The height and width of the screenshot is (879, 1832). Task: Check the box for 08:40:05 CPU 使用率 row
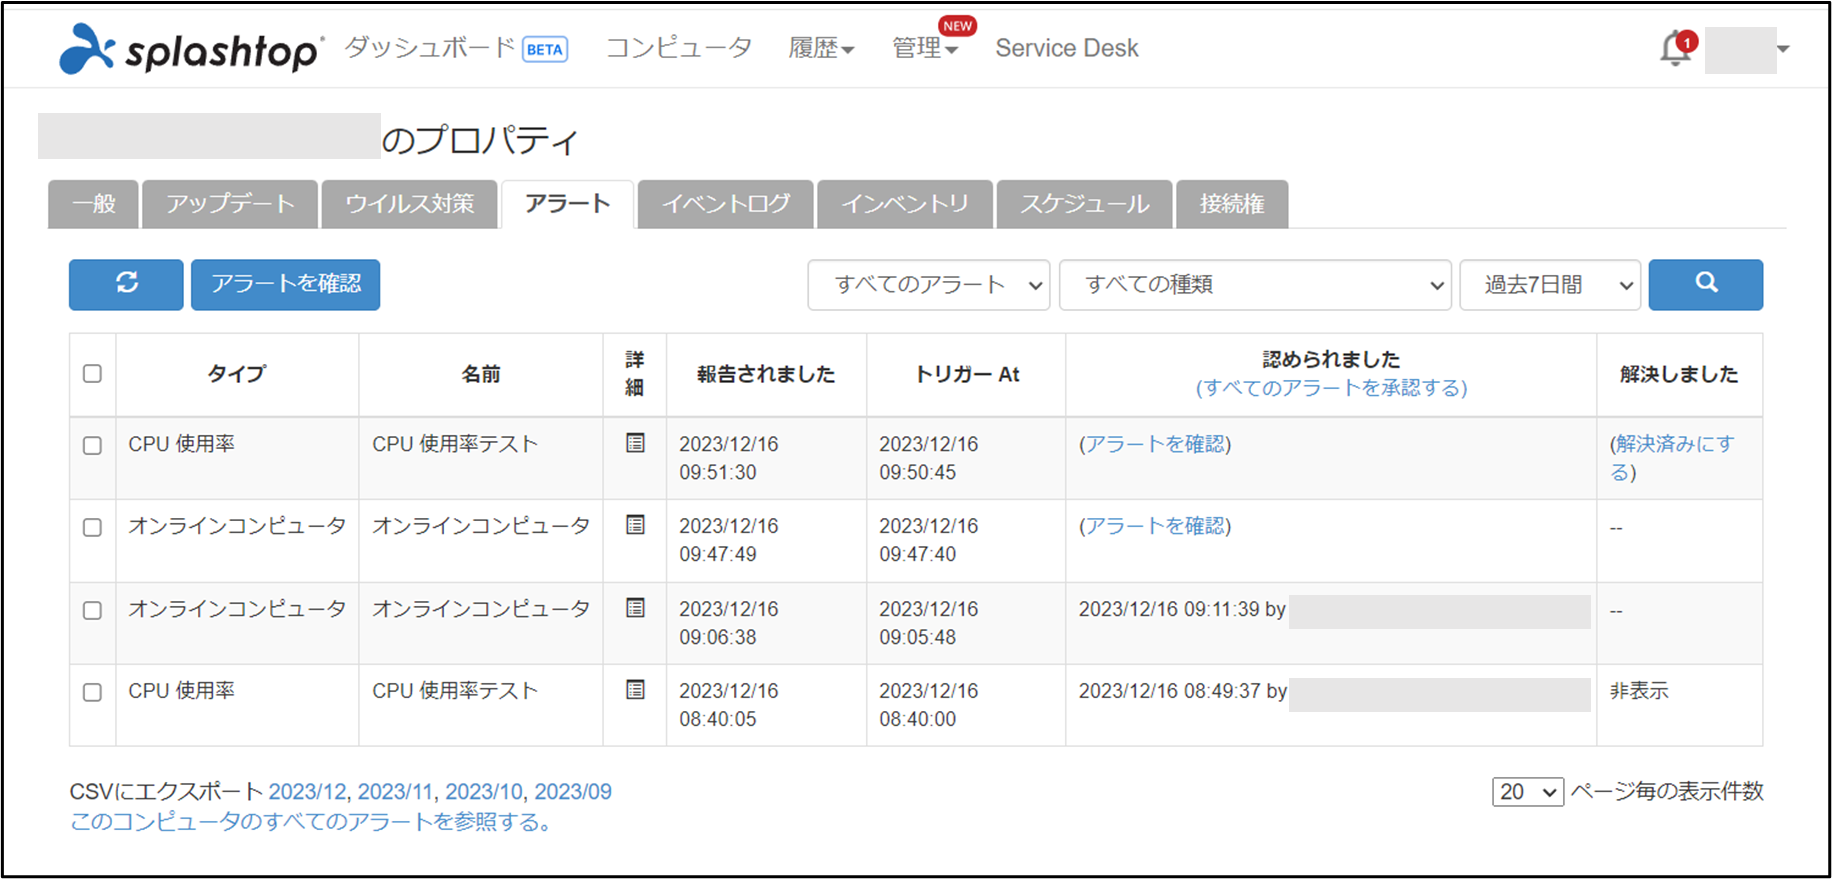coord(92,692)
